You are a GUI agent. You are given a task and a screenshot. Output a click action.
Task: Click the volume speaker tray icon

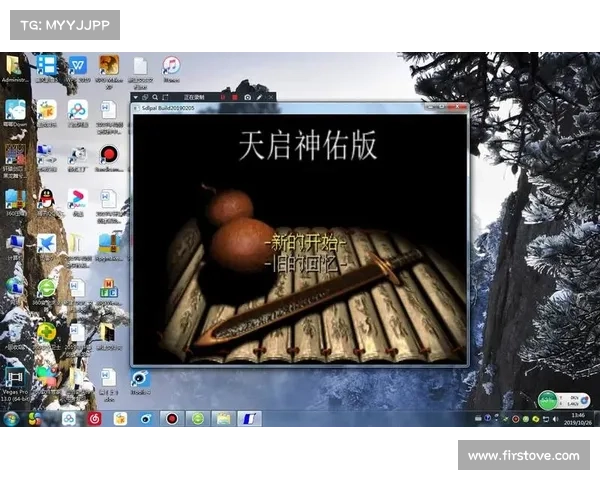click(x=555, y=419)
